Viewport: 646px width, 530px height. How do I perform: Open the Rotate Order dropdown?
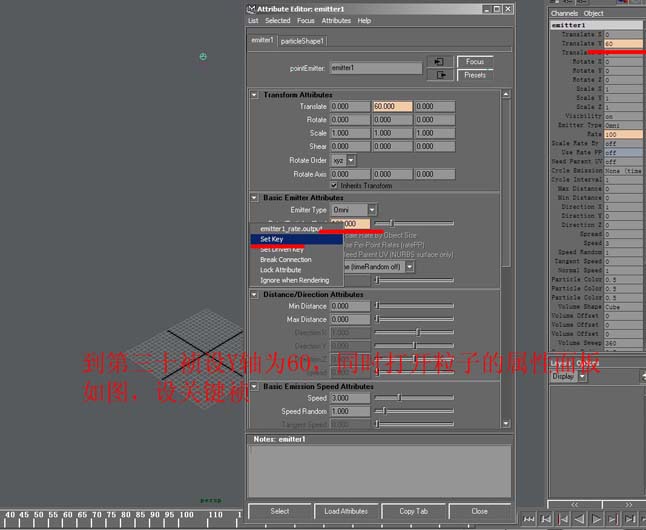pyautogui.click(x=344, y=160)
